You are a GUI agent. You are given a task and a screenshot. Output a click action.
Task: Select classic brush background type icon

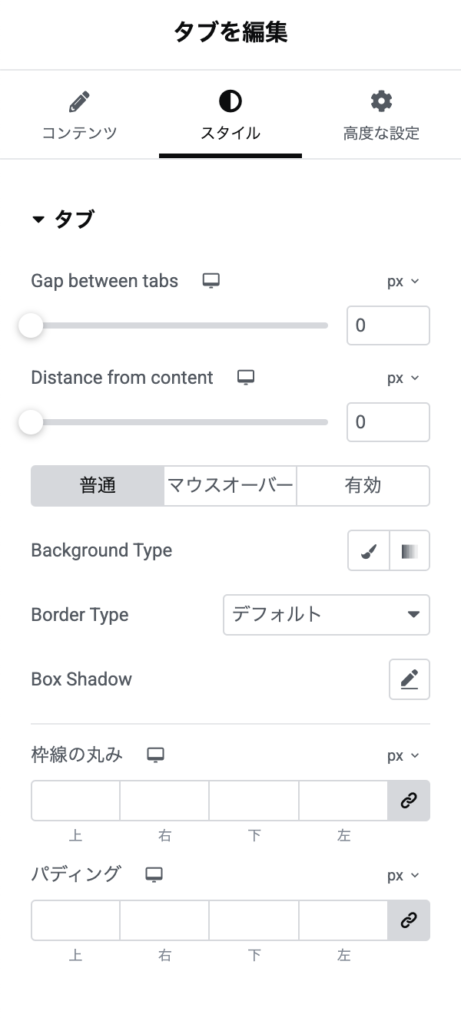(x=368, y=551)
